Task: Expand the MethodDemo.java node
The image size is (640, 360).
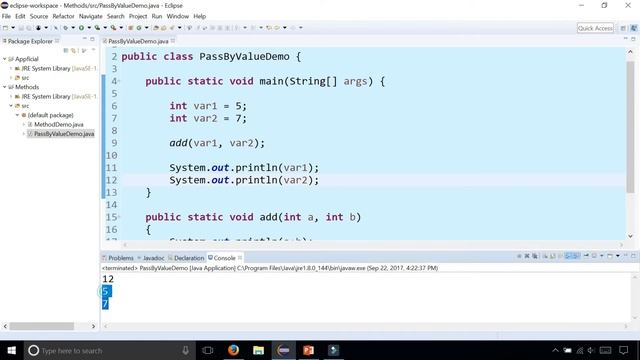Action: (x=24, y=124)
